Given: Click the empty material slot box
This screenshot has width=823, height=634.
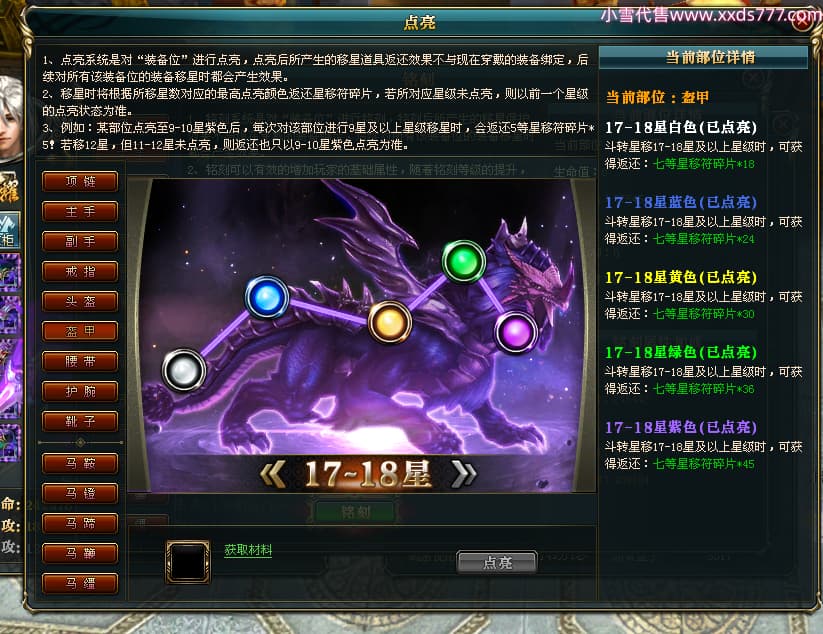Looking at the screenshot, I should pyautogui.click(x=188, y=562).
